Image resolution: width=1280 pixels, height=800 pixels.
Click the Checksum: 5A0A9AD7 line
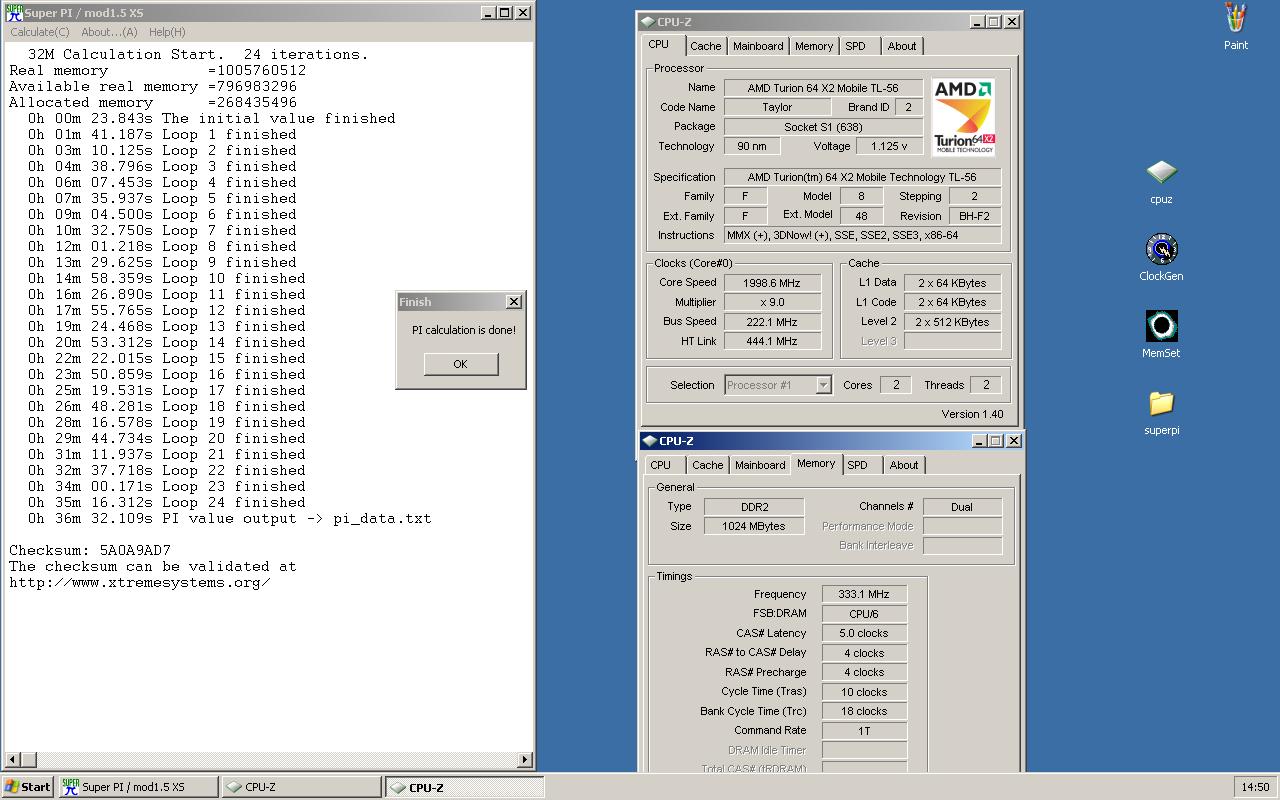click(90, 550)
